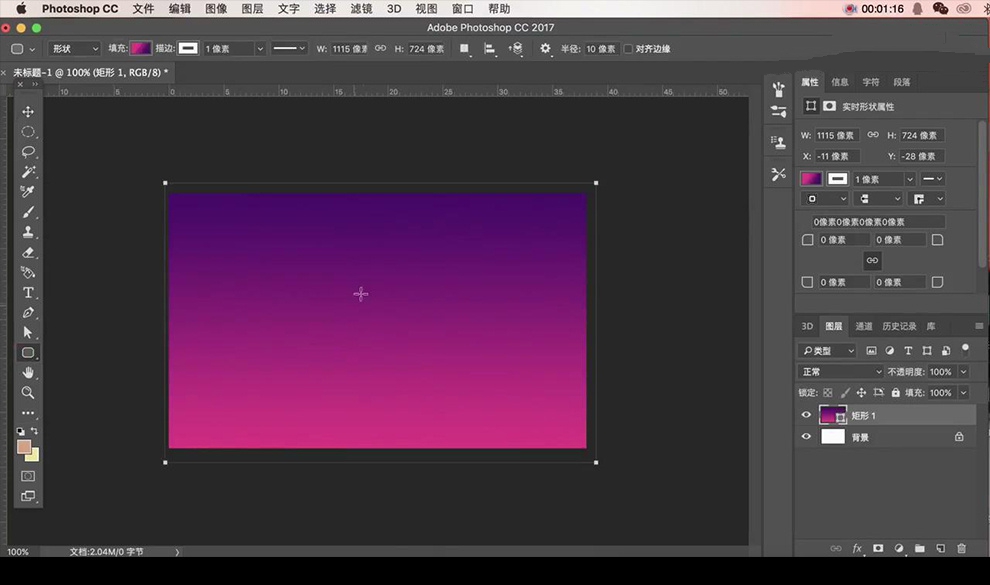Open the 滤镜 menu
The image size is (990, 585).
(361, 9)
